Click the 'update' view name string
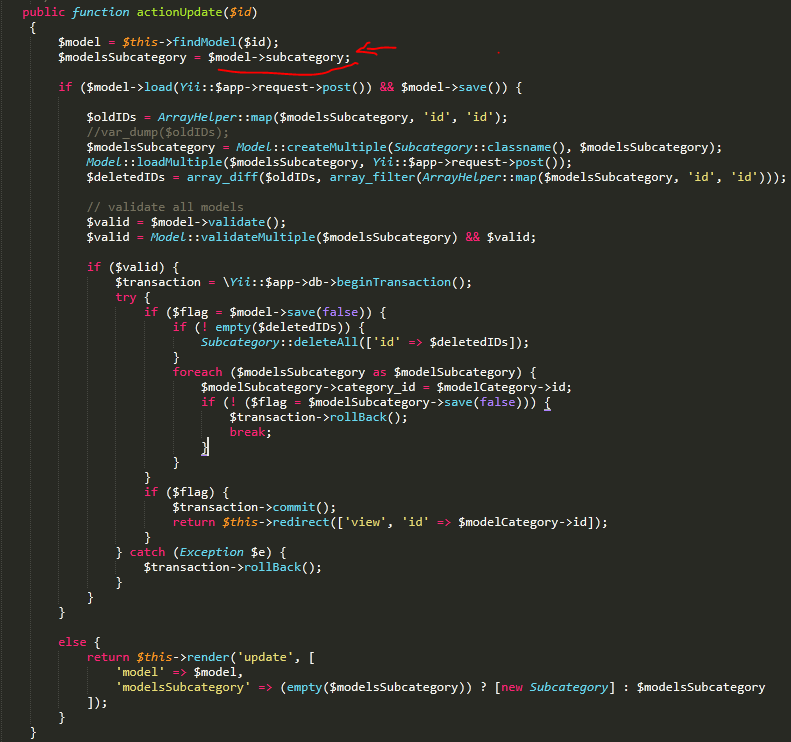The height and width of the screenshot is (742, 791). pos(265,657)
